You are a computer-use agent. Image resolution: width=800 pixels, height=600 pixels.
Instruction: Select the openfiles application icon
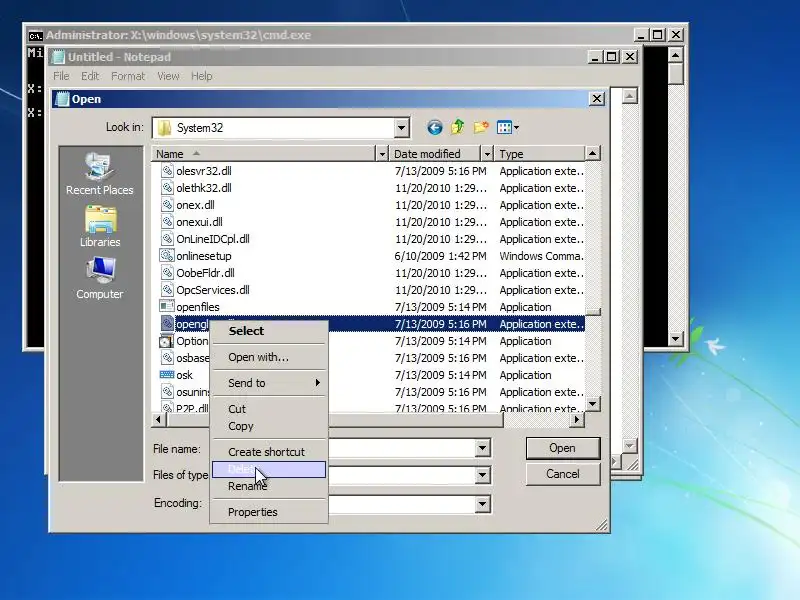point(167,307)
